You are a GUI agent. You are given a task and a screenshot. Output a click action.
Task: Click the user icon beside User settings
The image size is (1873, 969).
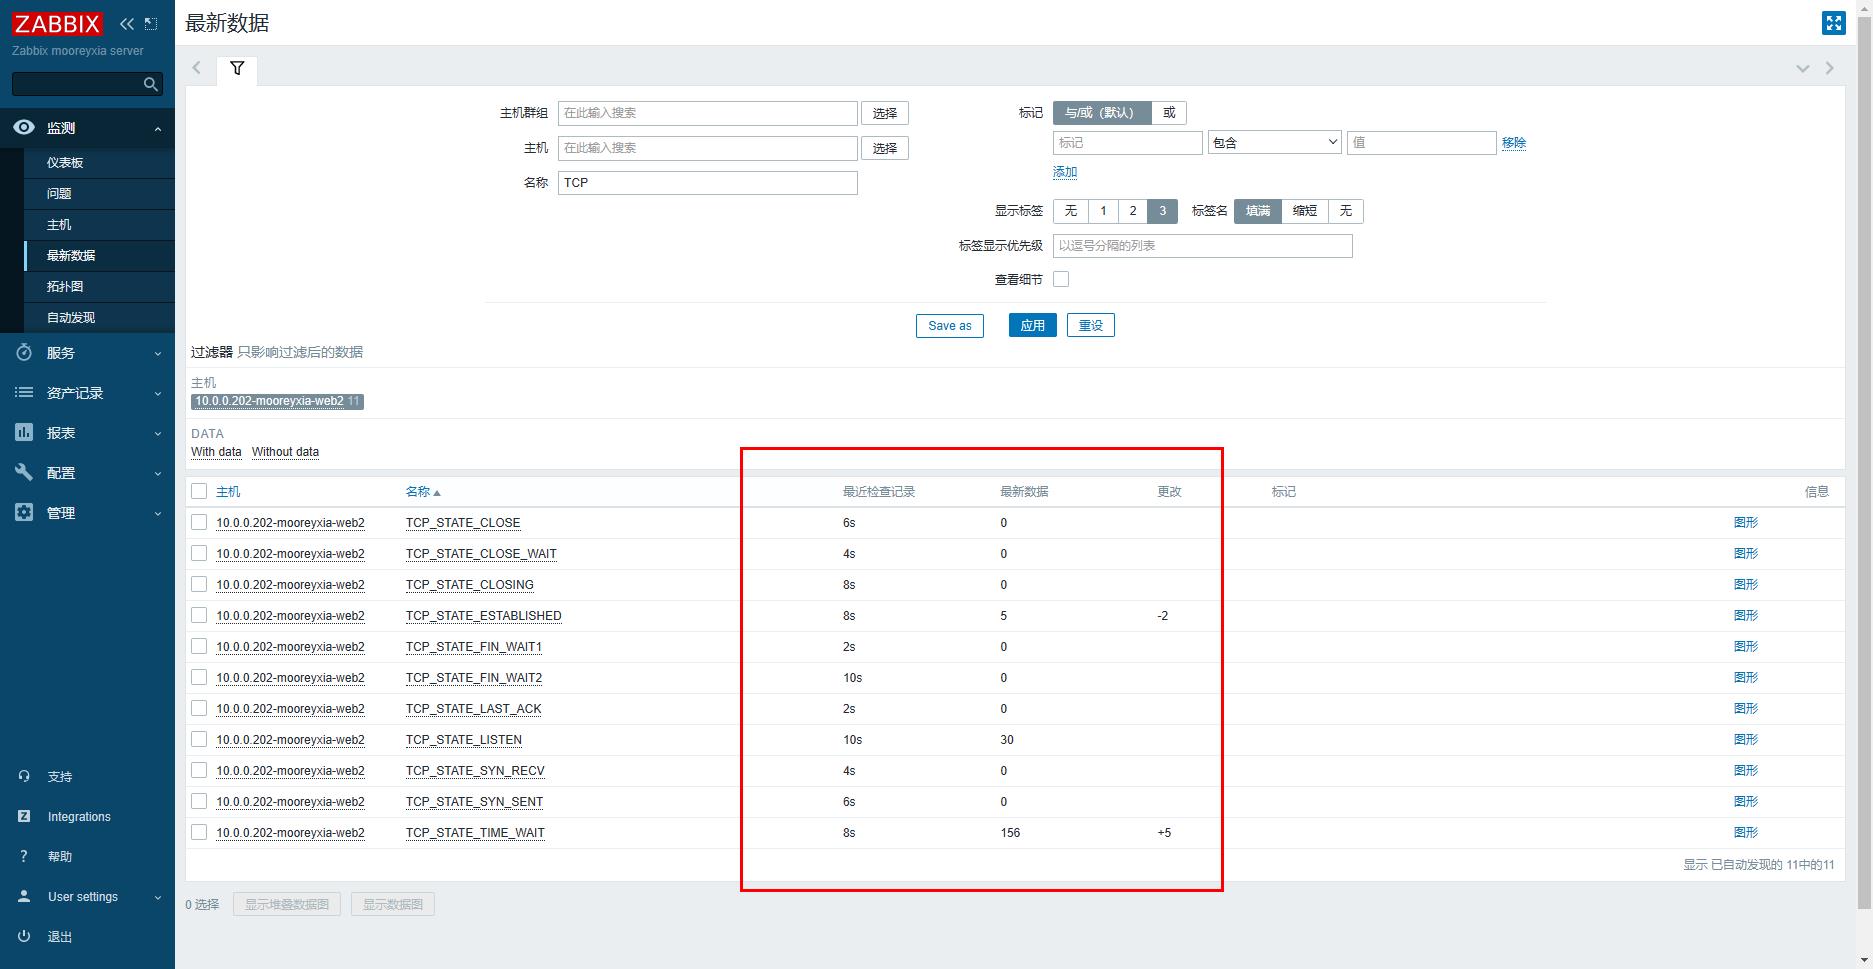pos(24,896)
